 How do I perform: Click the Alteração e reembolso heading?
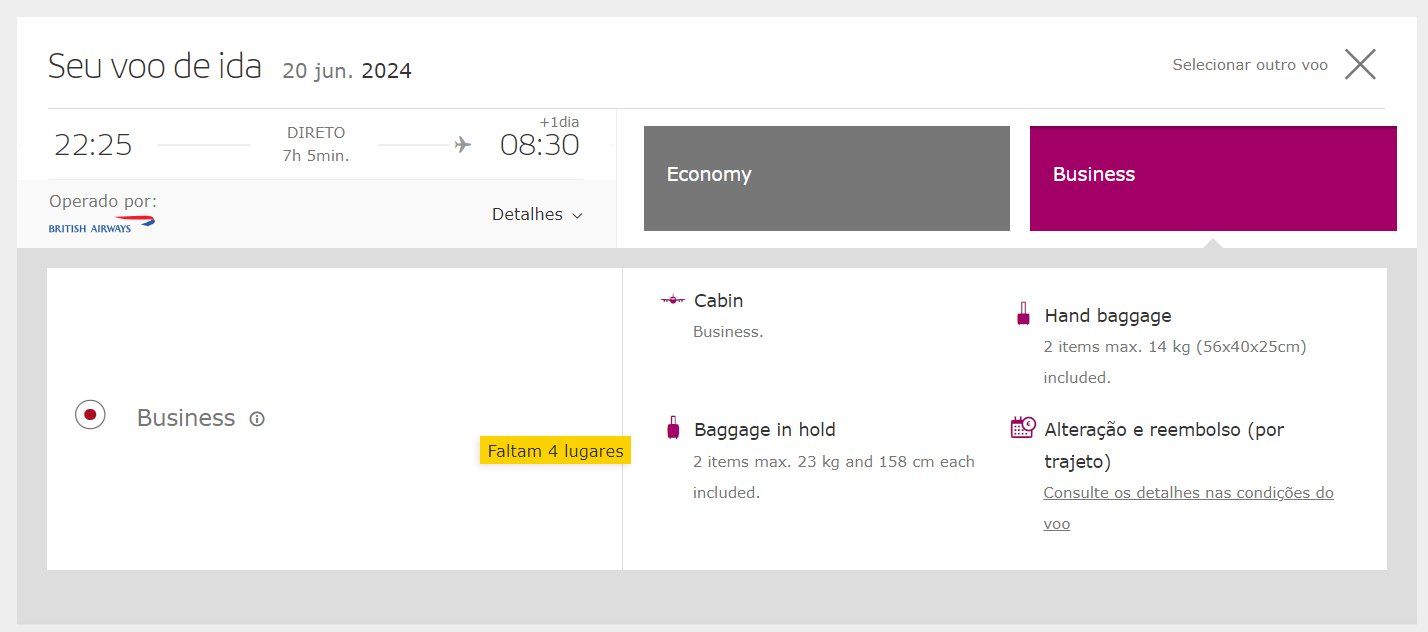1164,445
